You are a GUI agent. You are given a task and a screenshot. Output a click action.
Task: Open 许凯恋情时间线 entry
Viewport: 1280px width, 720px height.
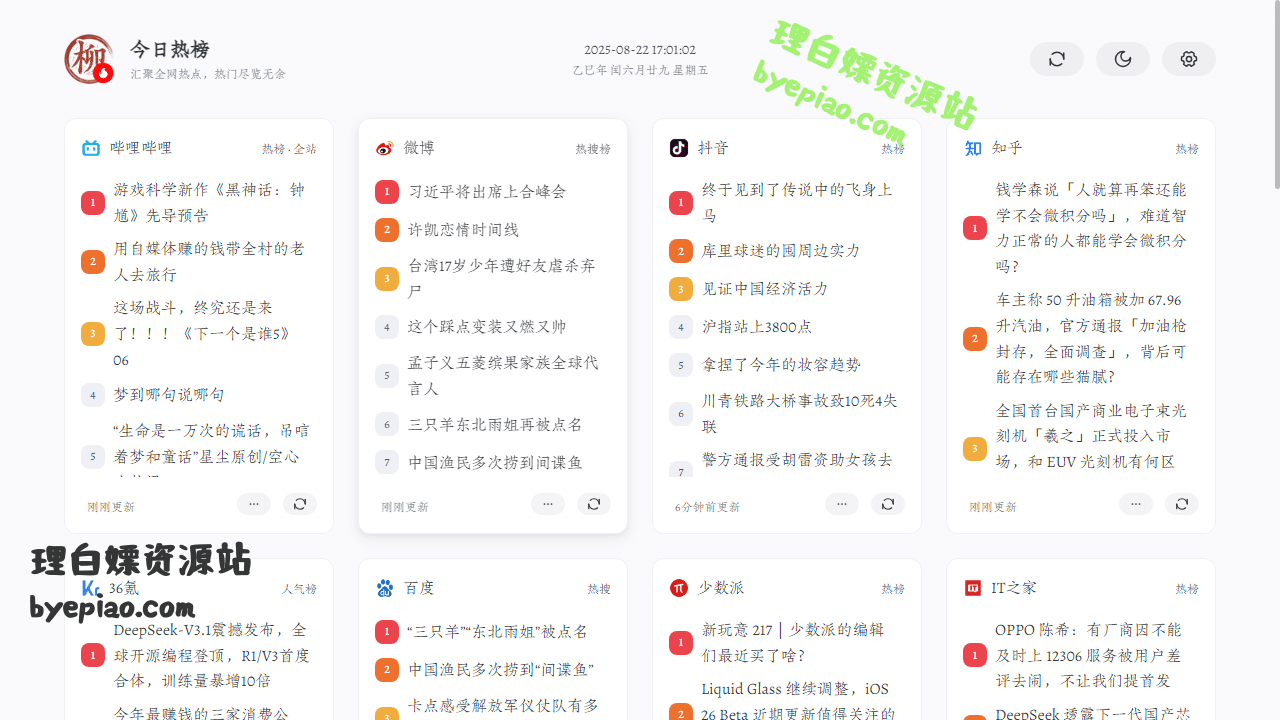(x=463, y=229)
